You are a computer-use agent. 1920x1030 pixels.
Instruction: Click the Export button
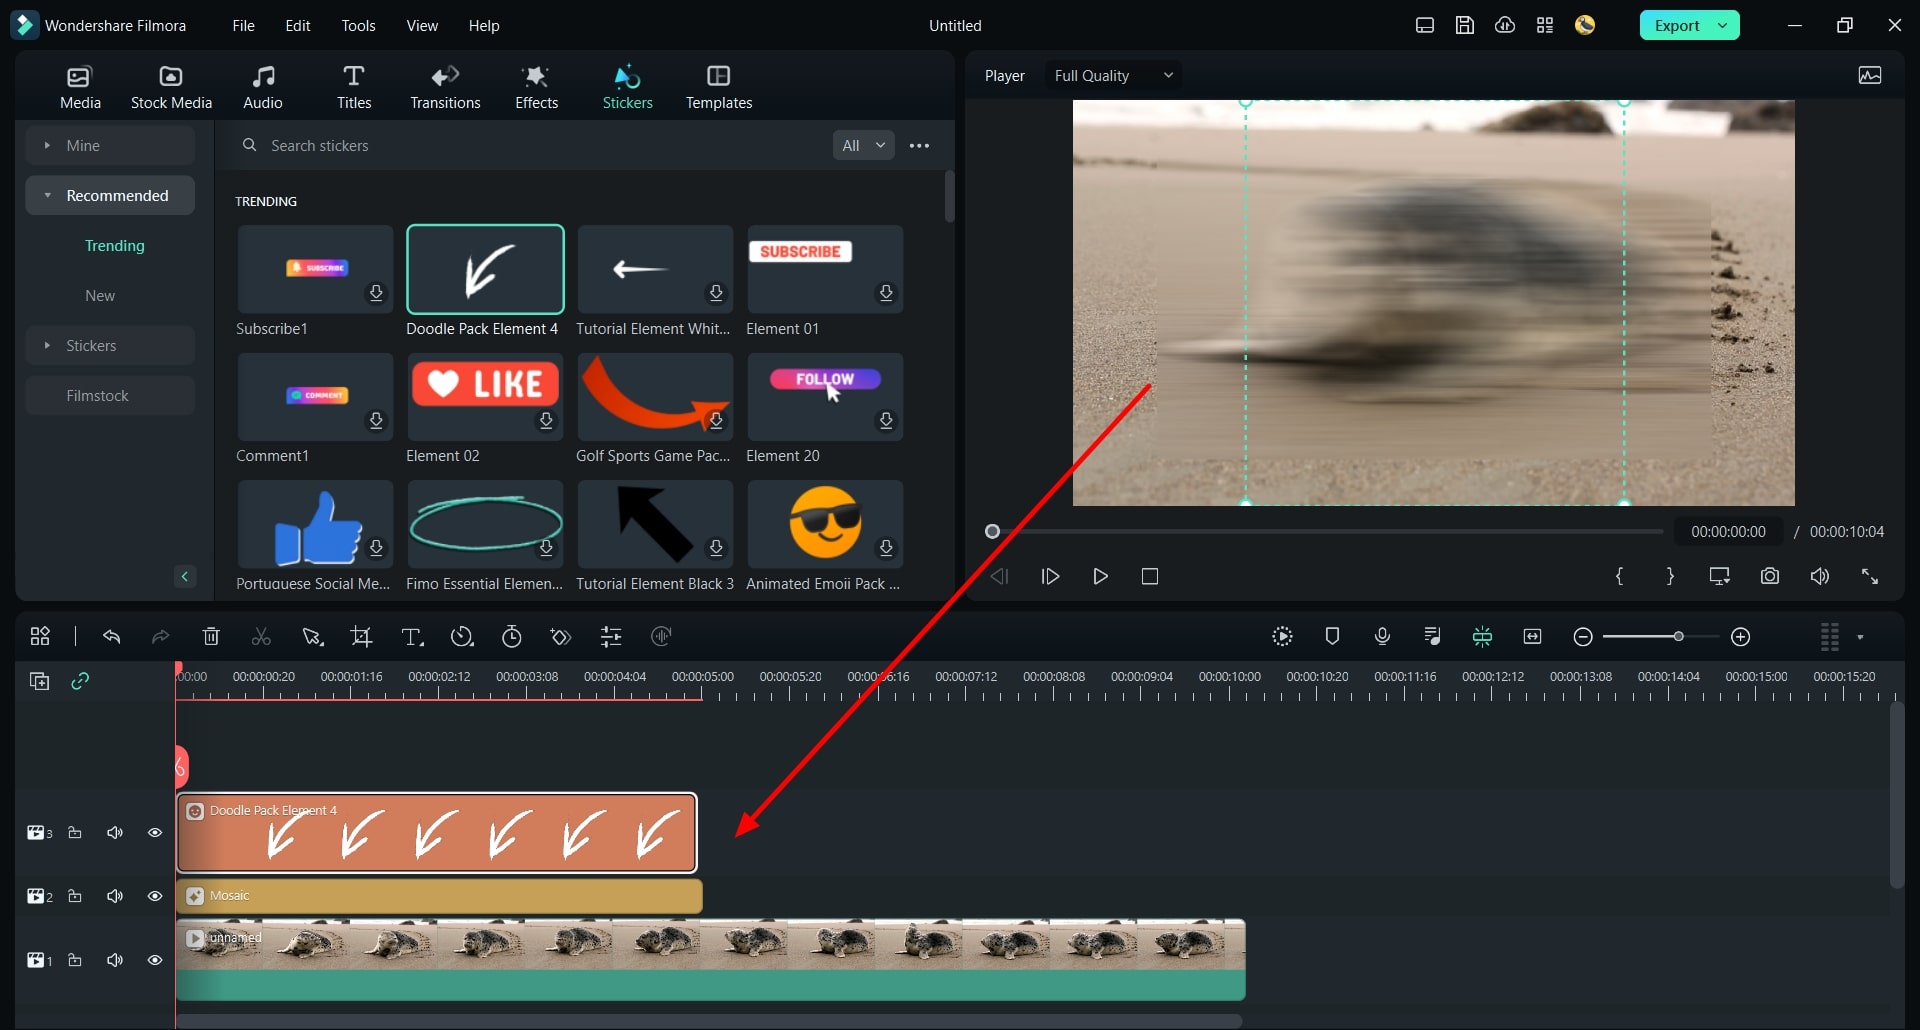point(1677,25)
